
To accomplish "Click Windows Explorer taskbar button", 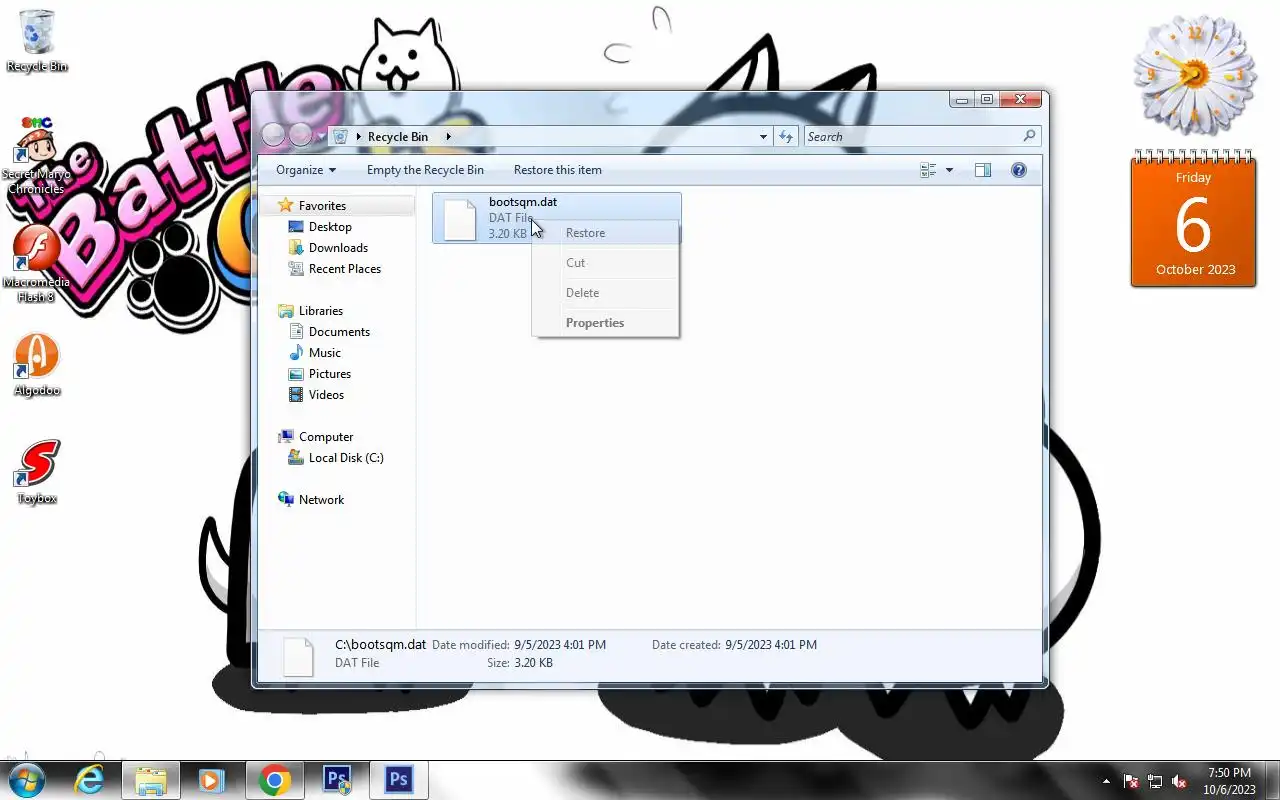I will (151, 780).
